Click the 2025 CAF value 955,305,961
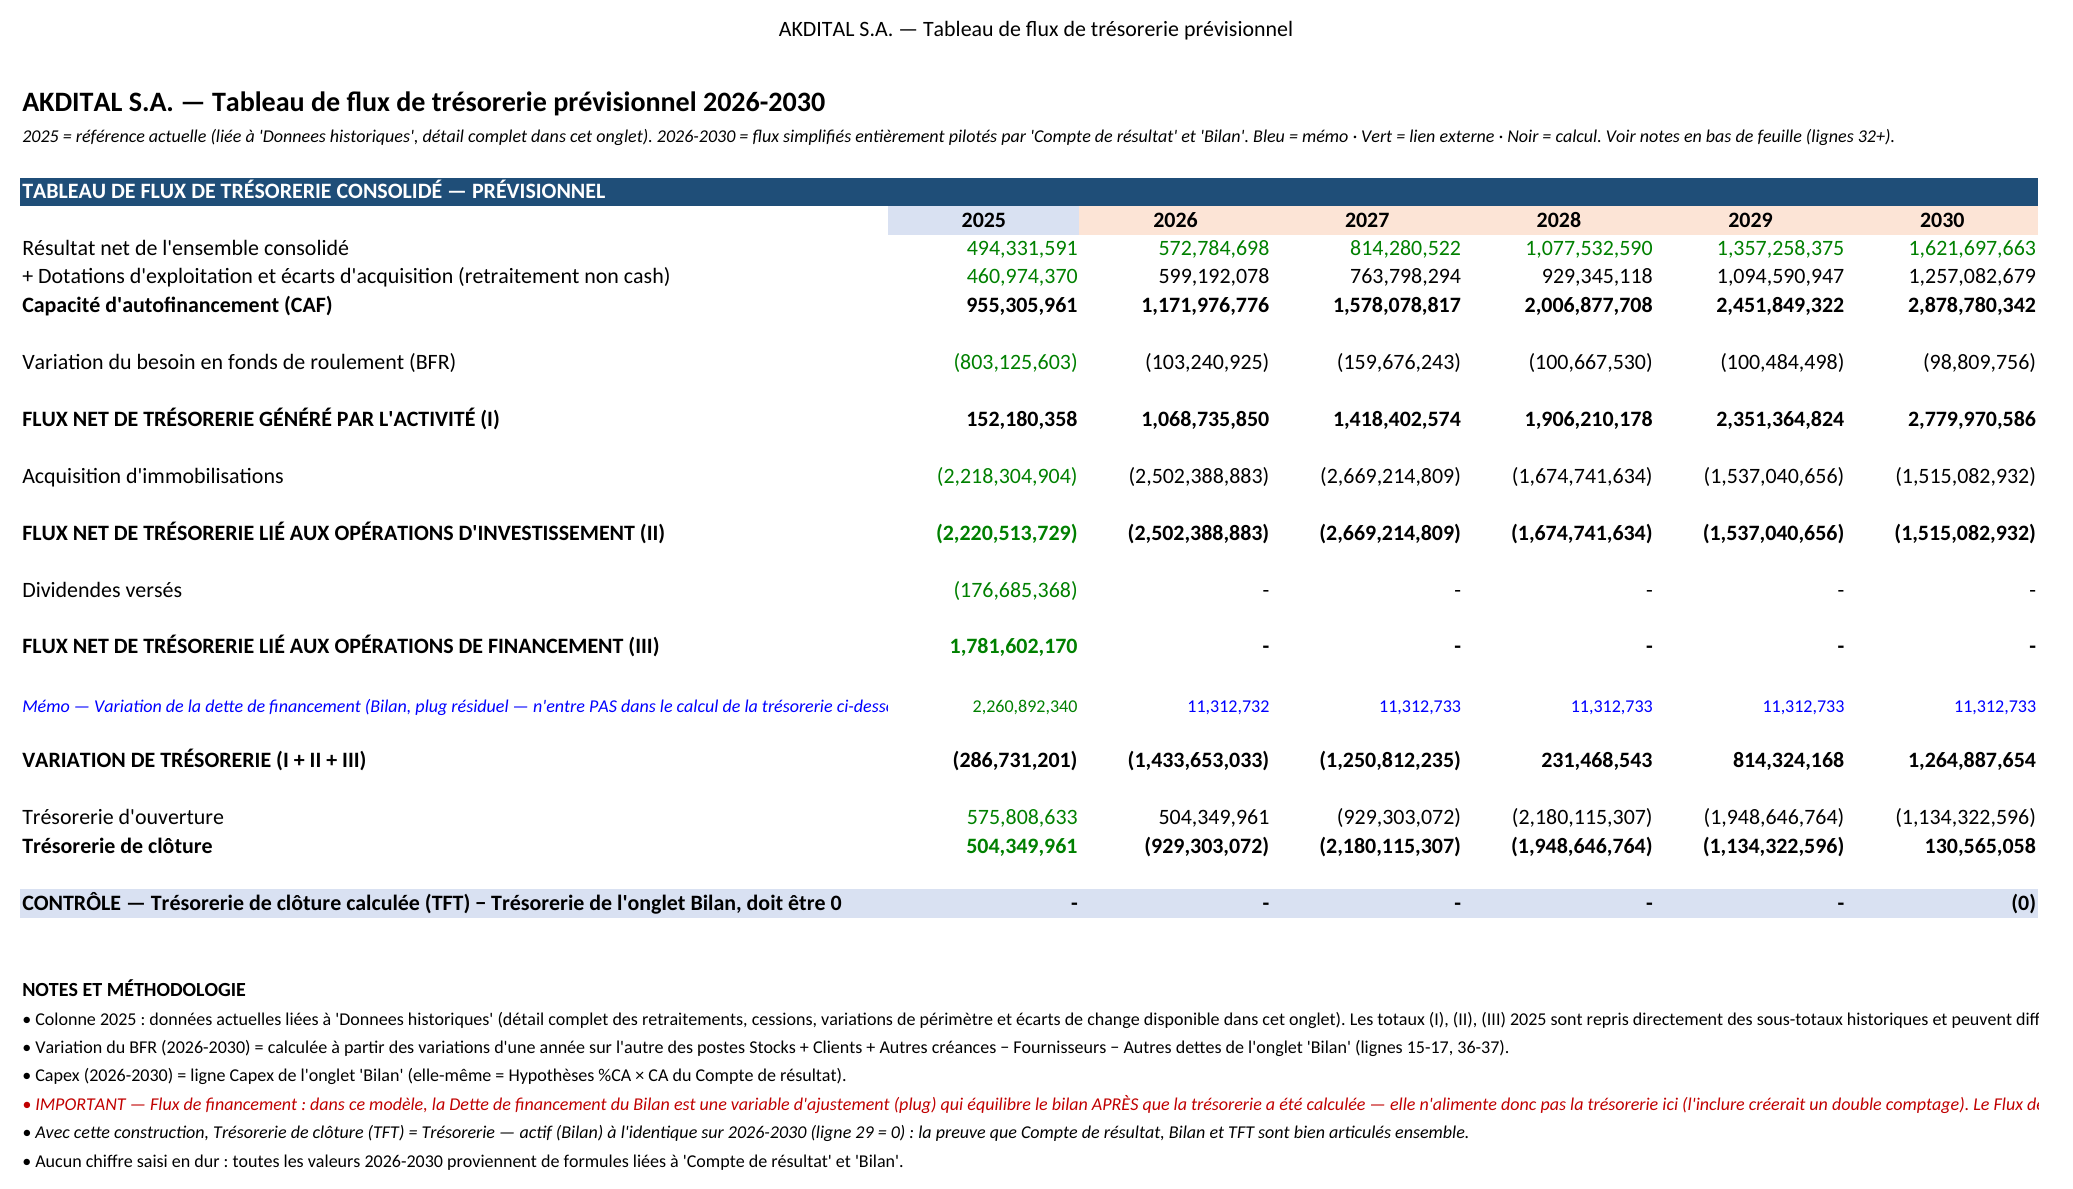Screen dimensions: 2073x1189 pos(1022,305)
